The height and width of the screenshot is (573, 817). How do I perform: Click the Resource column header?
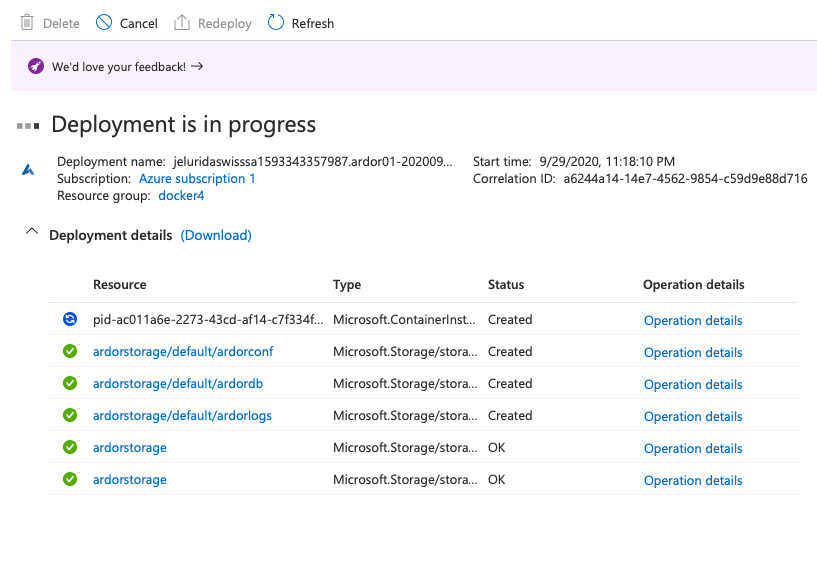(120, 284)
